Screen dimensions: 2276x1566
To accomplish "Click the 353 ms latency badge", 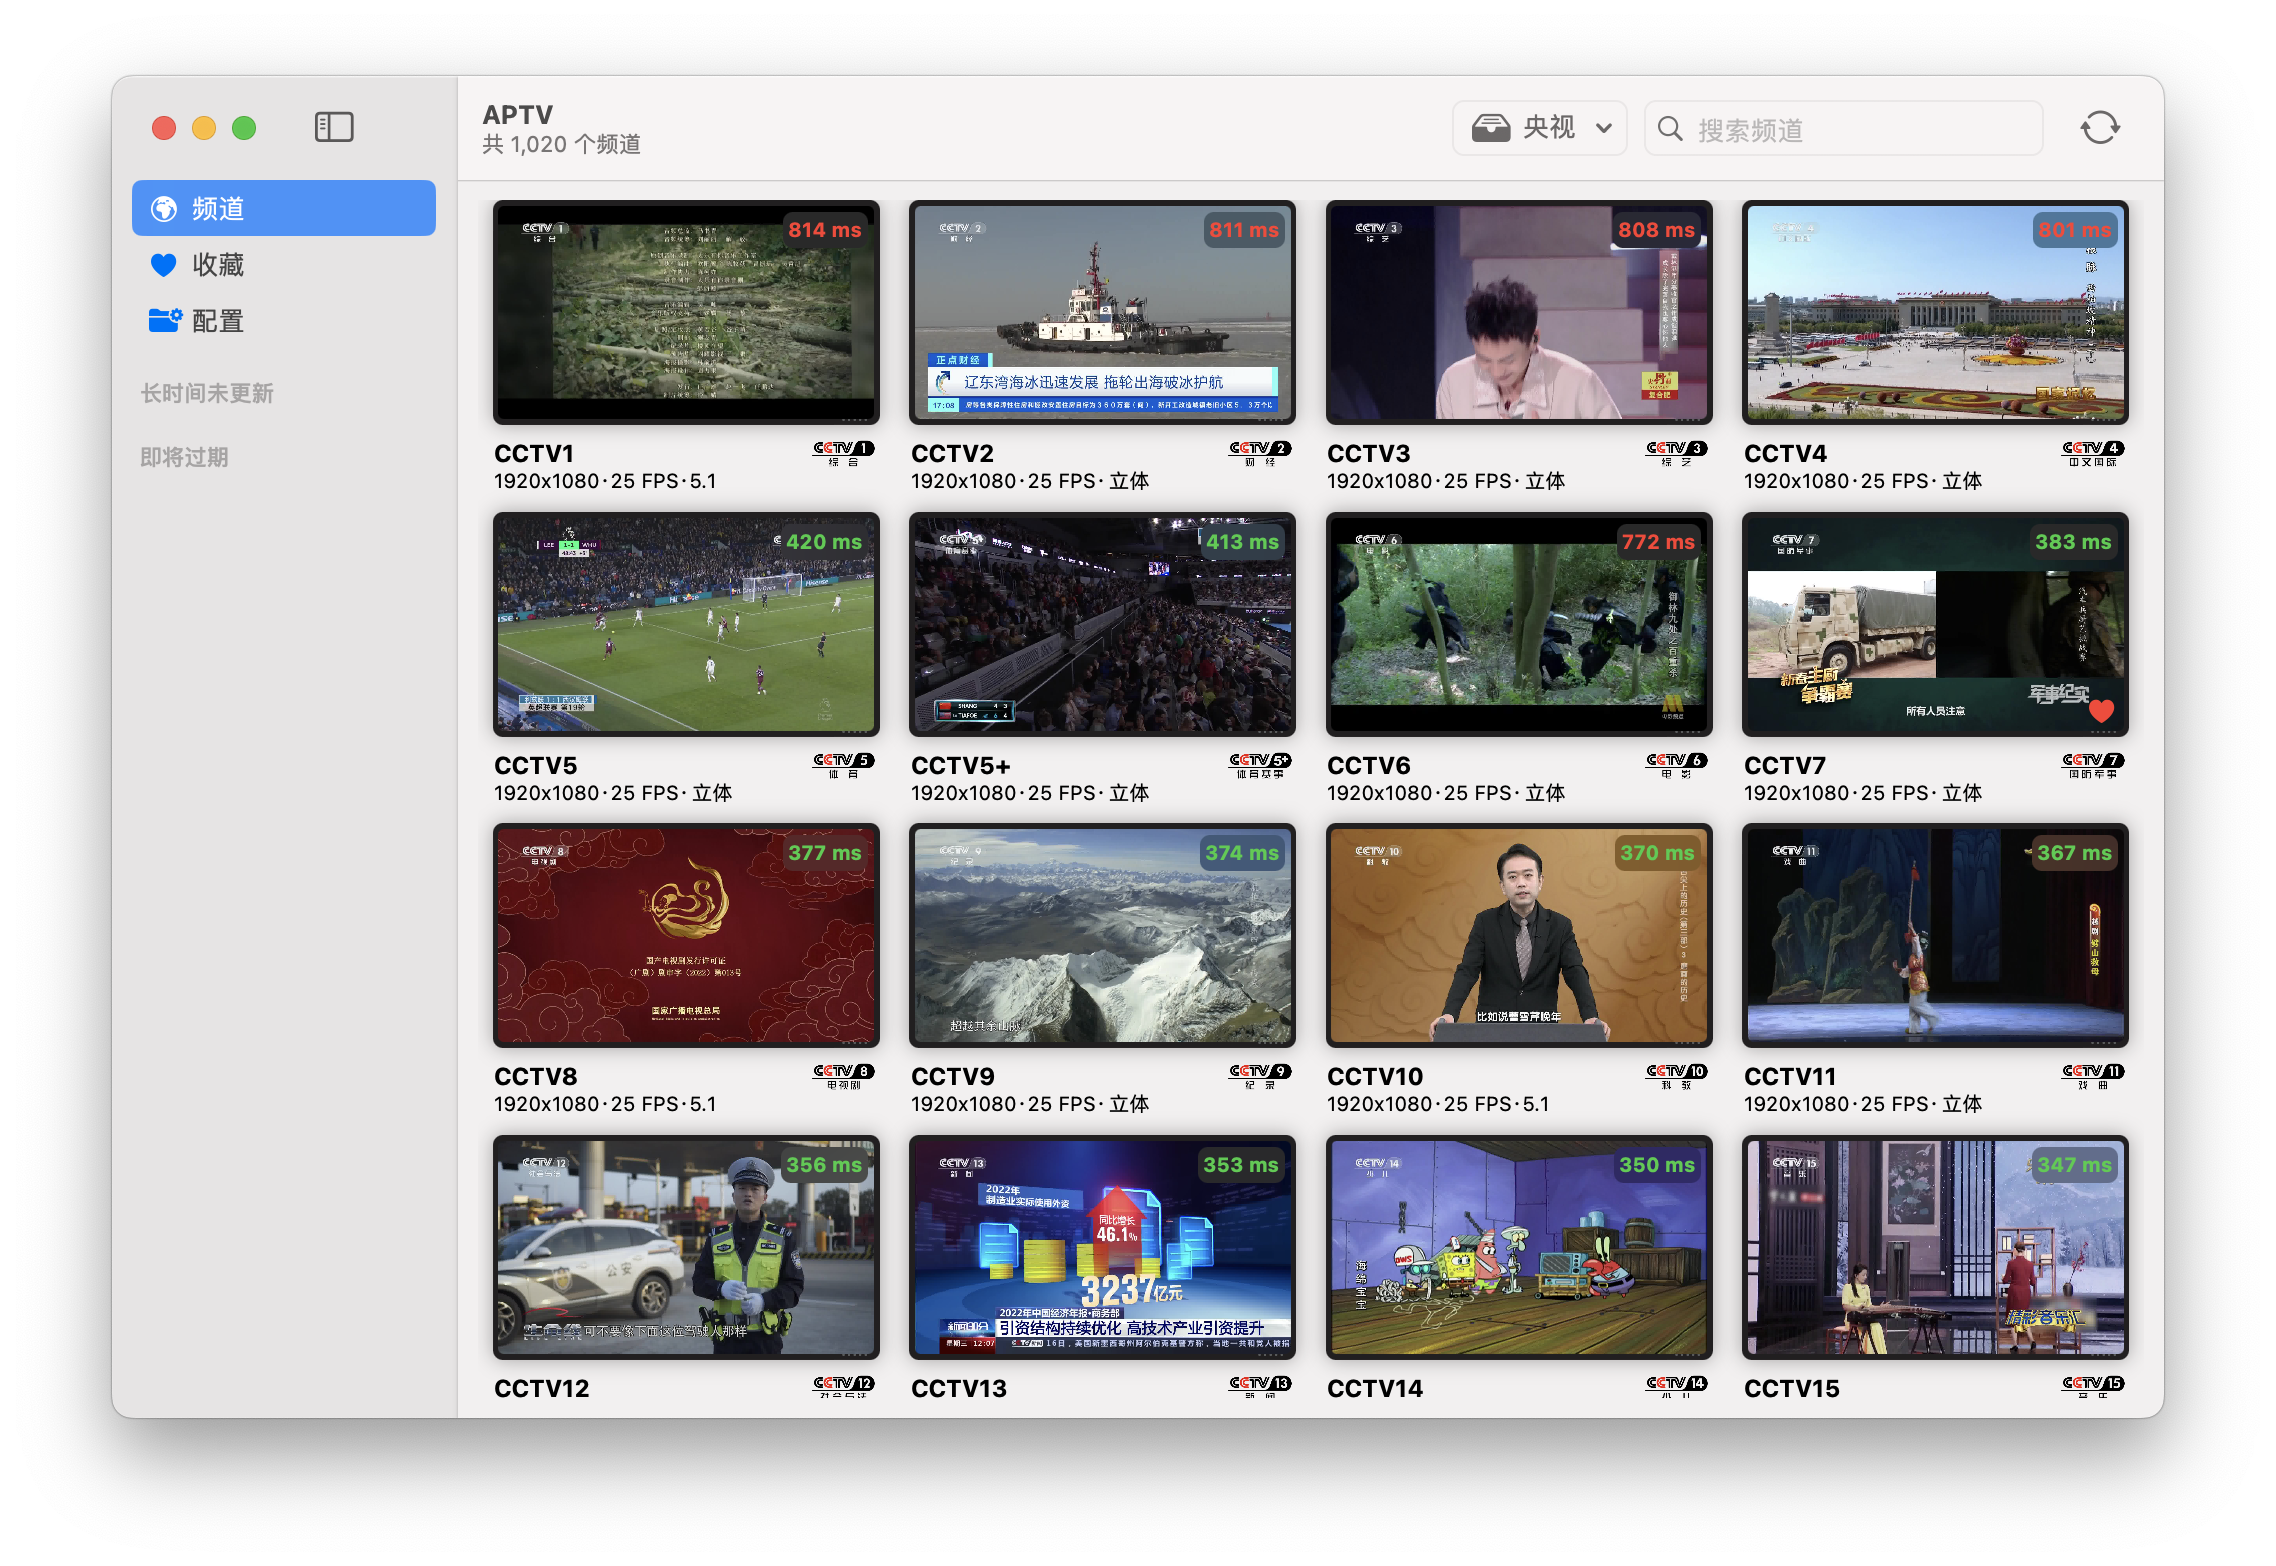I will click(1241, 1165).
